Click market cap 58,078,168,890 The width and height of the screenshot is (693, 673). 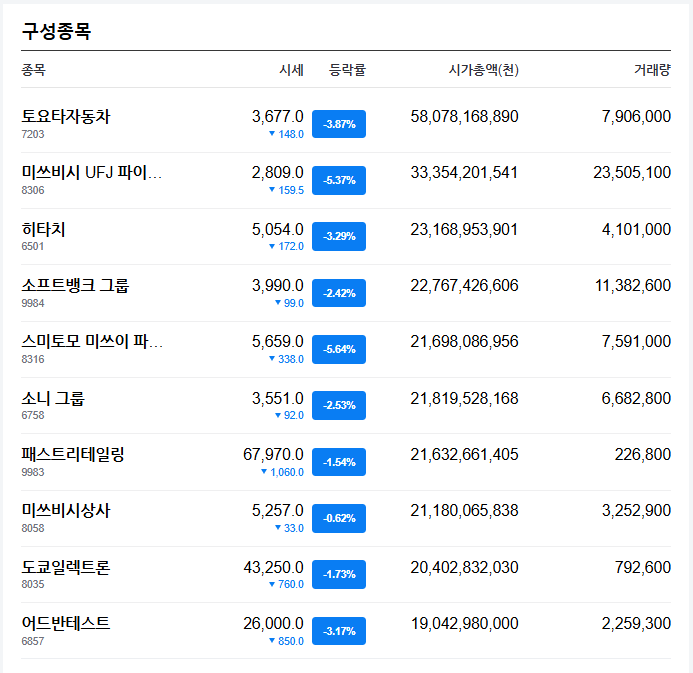(x=464, y=117)
